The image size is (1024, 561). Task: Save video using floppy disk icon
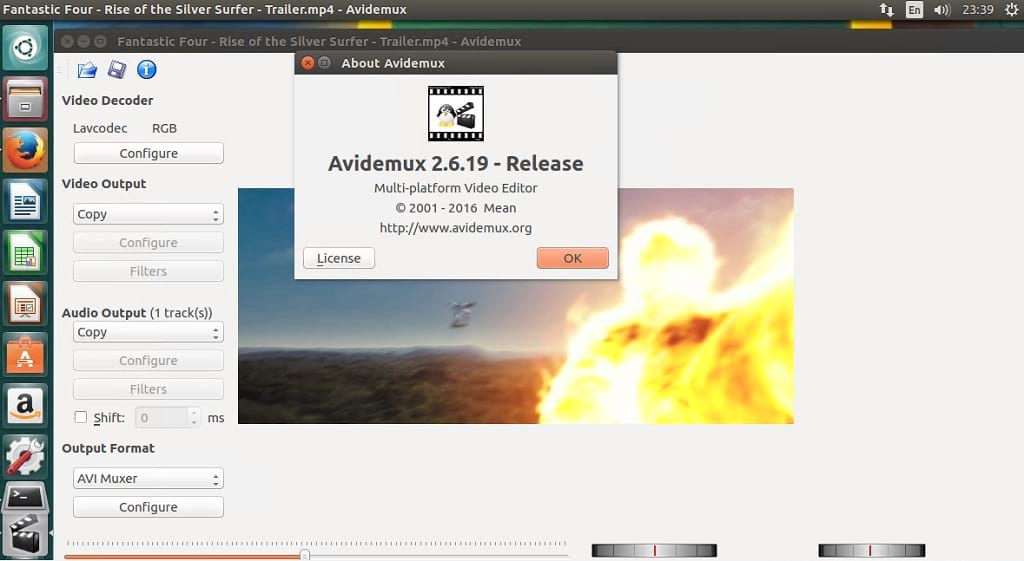117,69
